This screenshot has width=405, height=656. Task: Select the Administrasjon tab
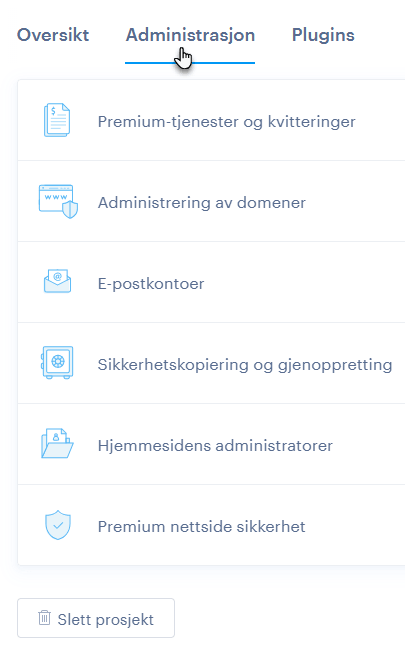[190, 35]
